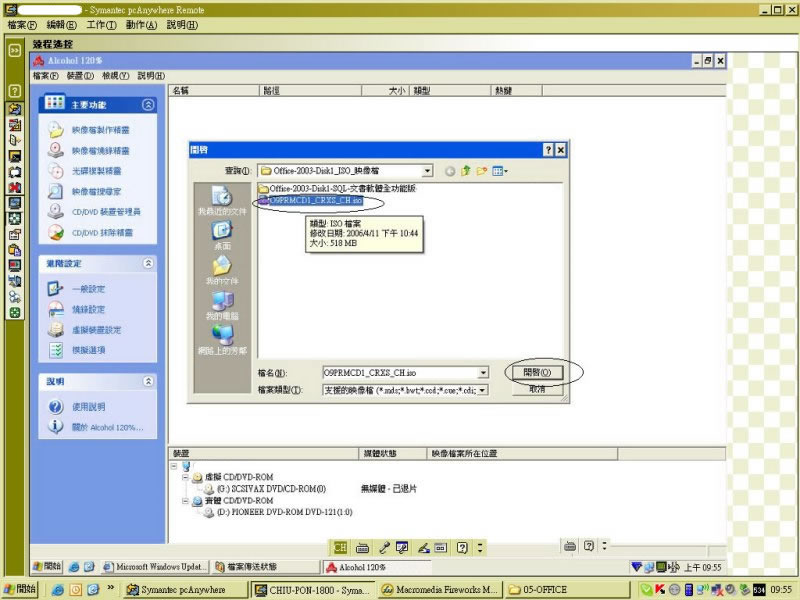Click Internet Explorer icon in remote quick launch
This screenshot has width=800, height=600.
point(74,566)
